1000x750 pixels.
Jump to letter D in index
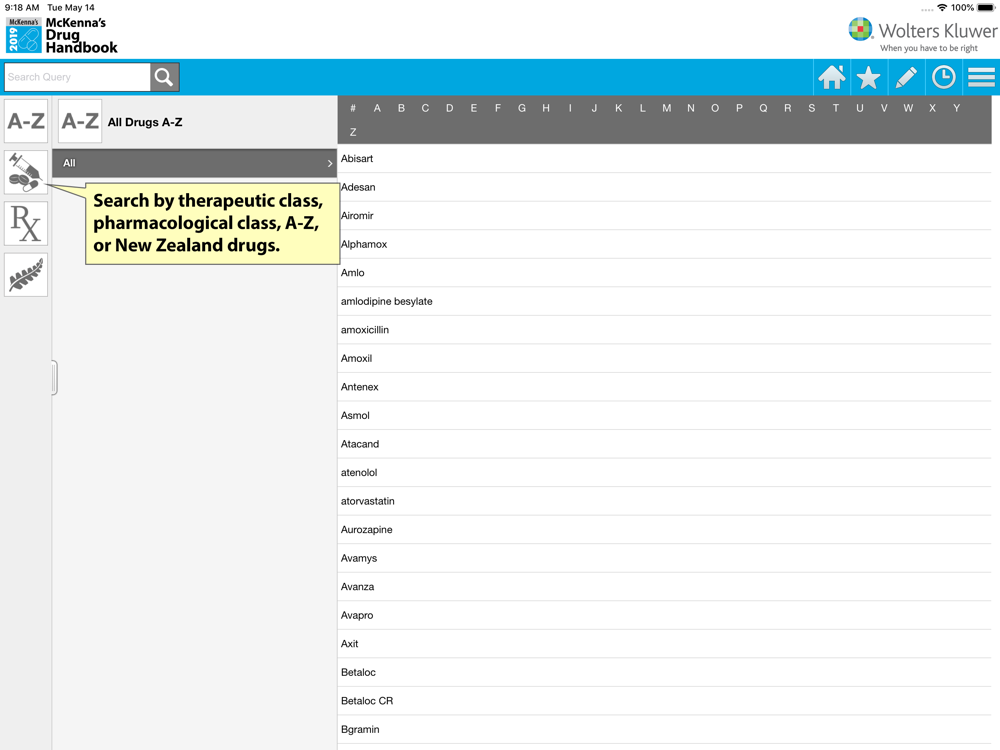click(x=450, y=108)
